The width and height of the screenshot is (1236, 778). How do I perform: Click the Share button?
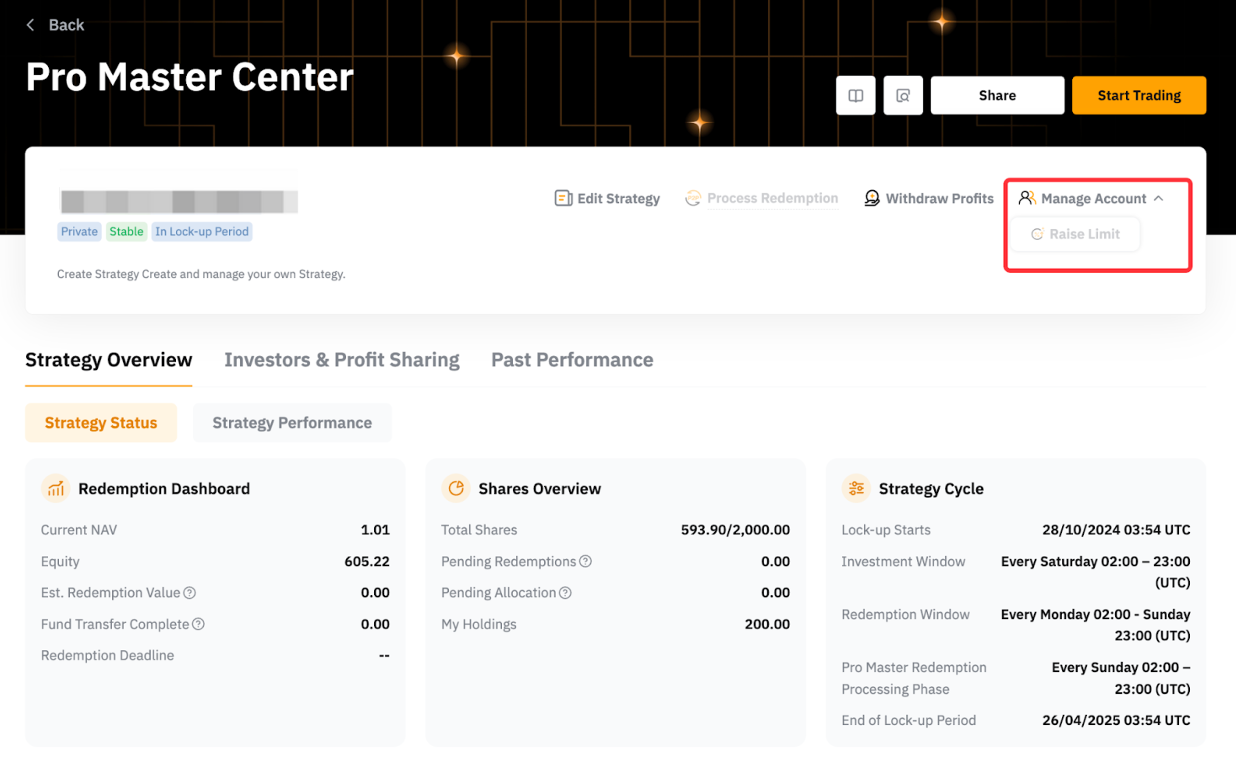[997, 96]
